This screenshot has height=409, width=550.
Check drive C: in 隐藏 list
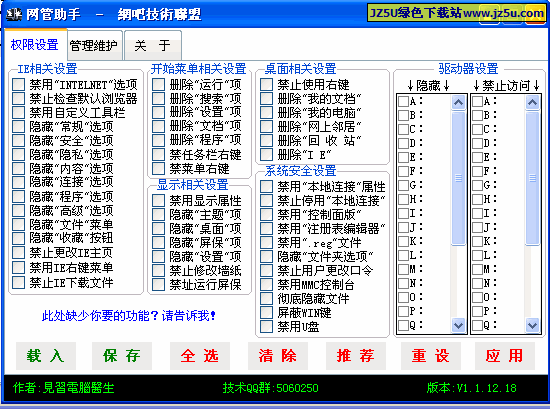pos(403,129)
